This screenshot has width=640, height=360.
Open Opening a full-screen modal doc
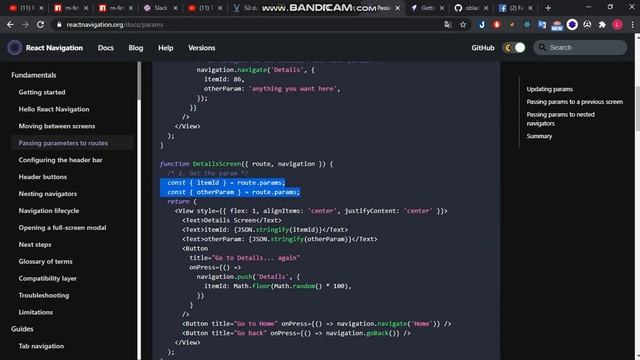(62, 228)
